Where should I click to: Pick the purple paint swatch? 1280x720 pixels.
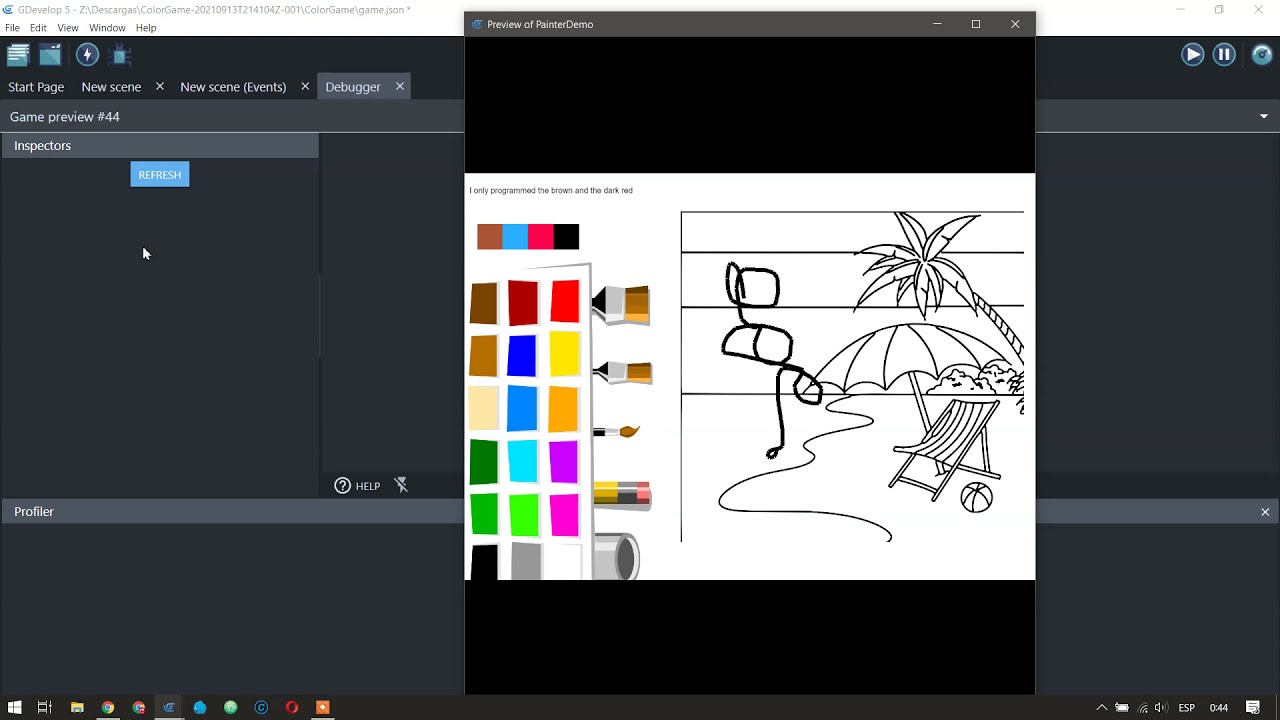coord(564,462)
